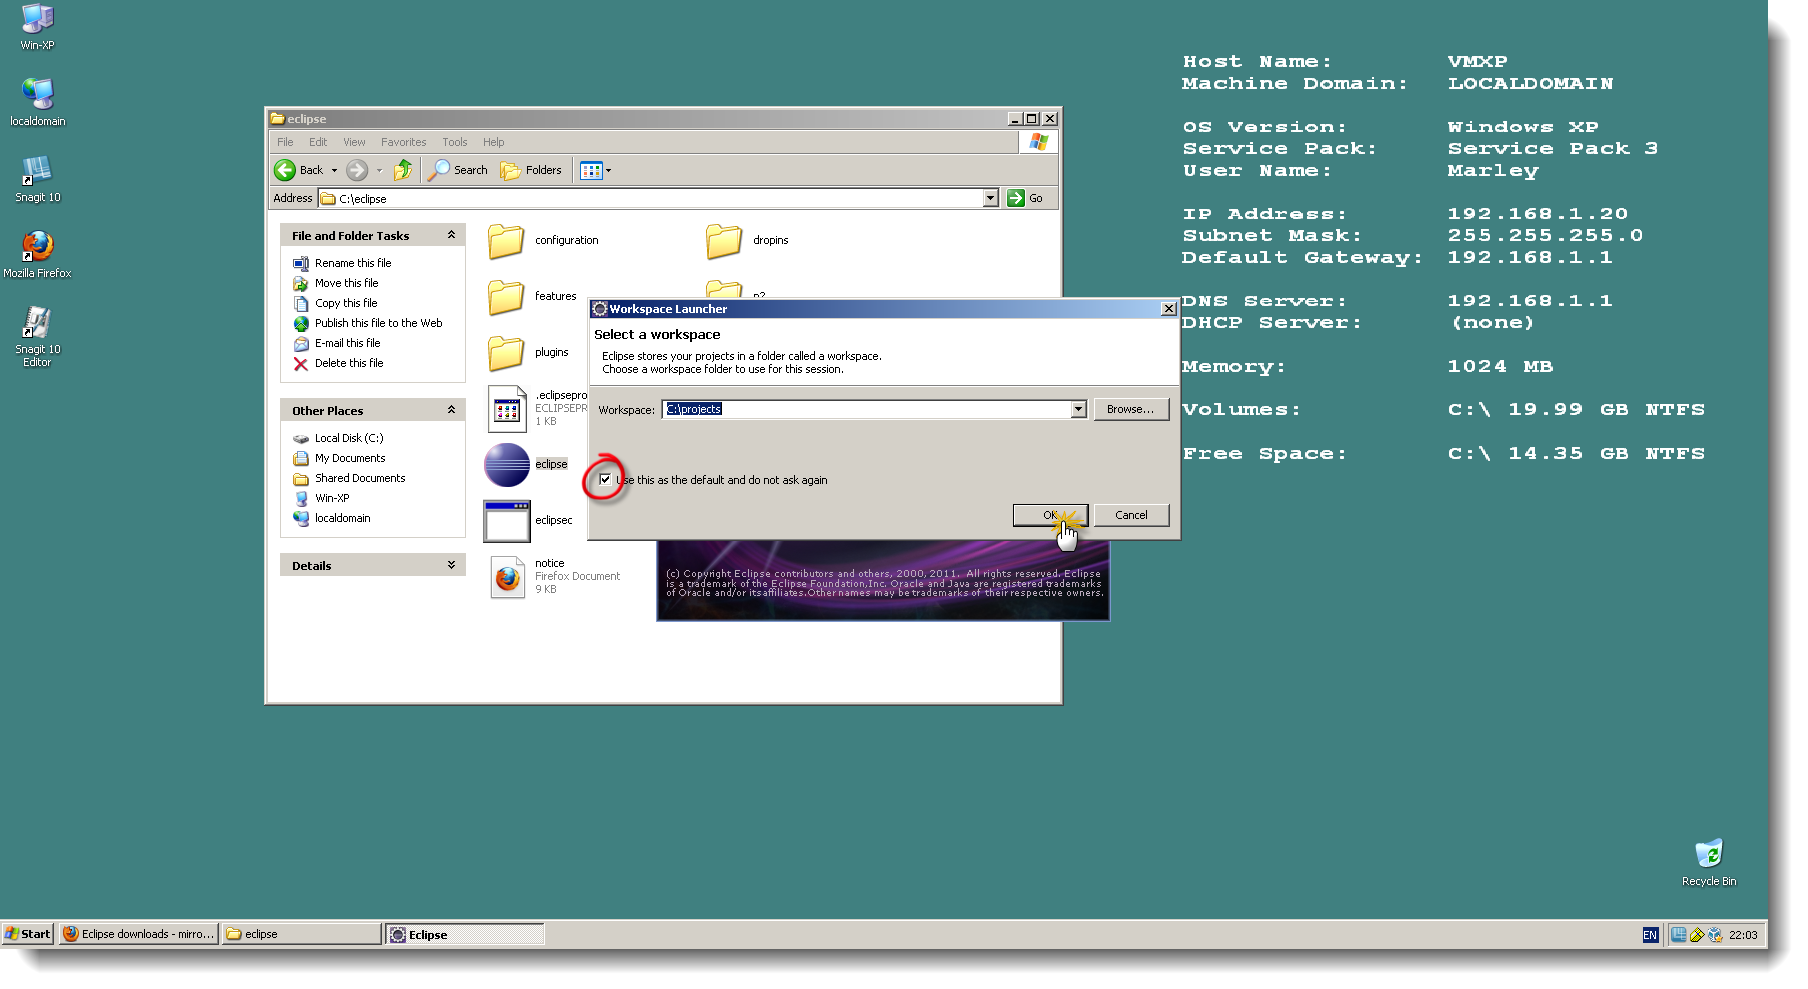Click the eclipsec console application icon
This screenshot has height=989, width=1808.
(x=507, y=520)
